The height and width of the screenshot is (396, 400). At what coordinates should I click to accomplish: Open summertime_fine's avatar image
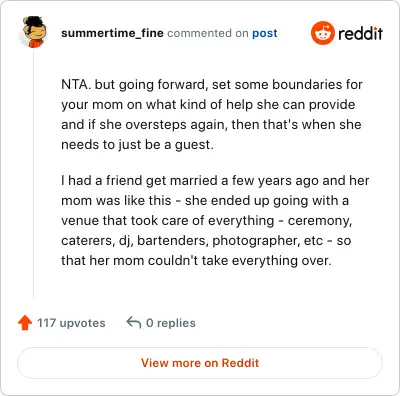(34, 32)
